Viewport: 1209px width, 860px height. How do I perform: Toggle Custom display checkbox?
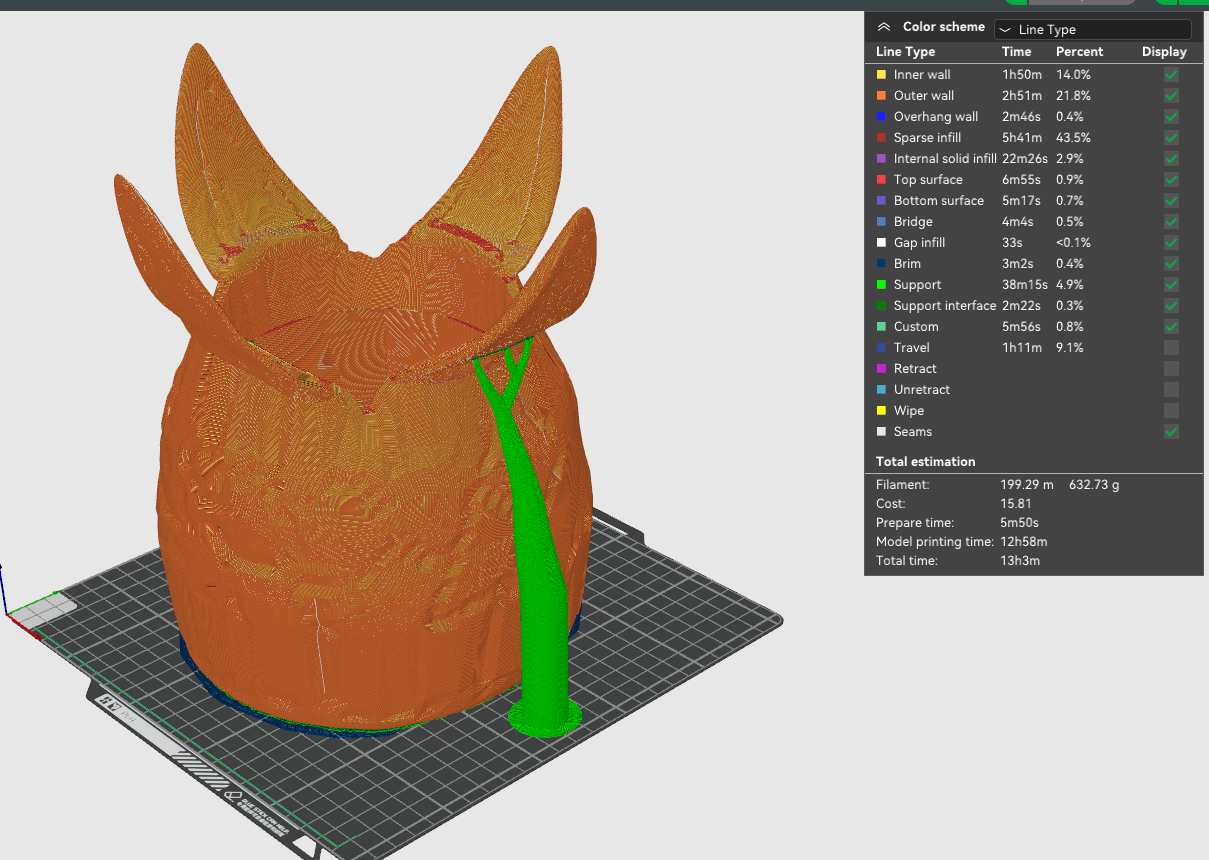point(1171,327)
